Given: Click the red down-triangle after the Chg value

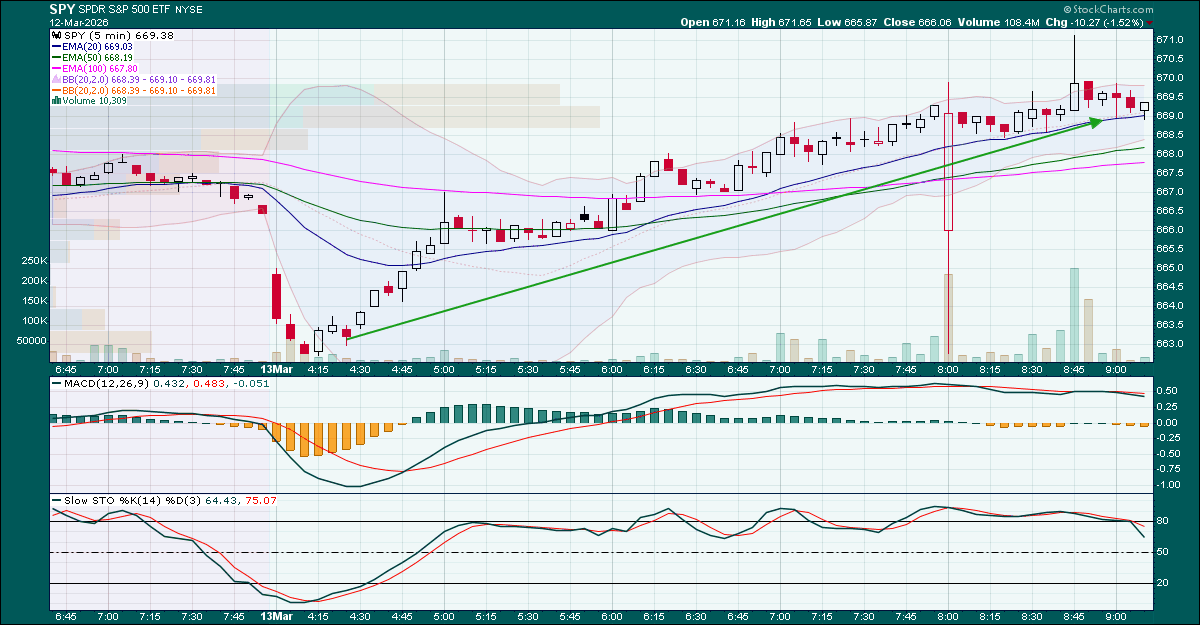Looking at the screenshot, I should tap(1150, 22).
